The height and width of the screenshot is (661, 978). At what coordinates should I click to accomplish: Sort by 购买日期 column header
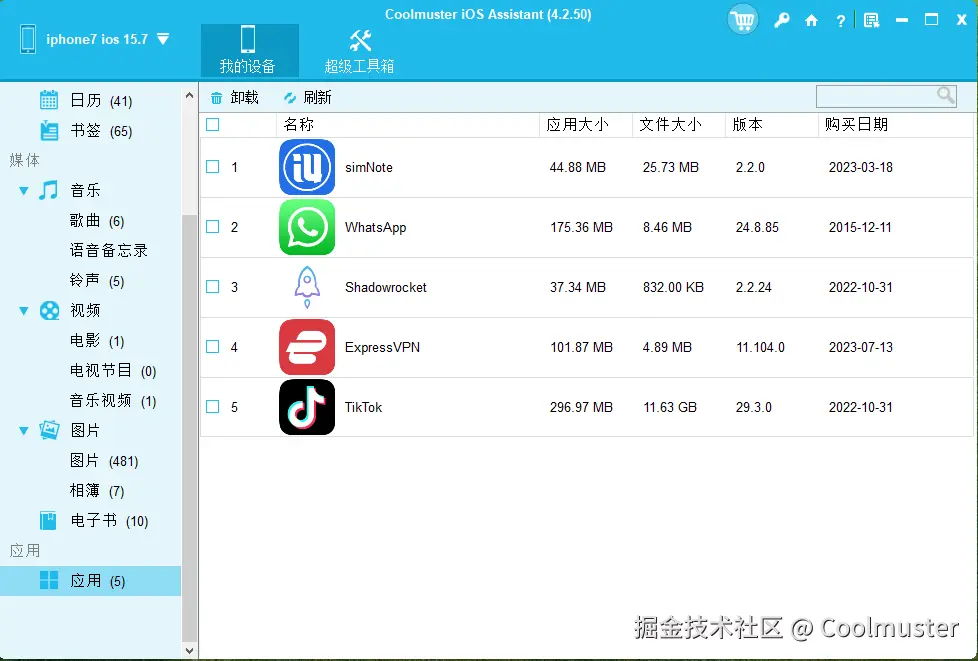pos(896,125)
